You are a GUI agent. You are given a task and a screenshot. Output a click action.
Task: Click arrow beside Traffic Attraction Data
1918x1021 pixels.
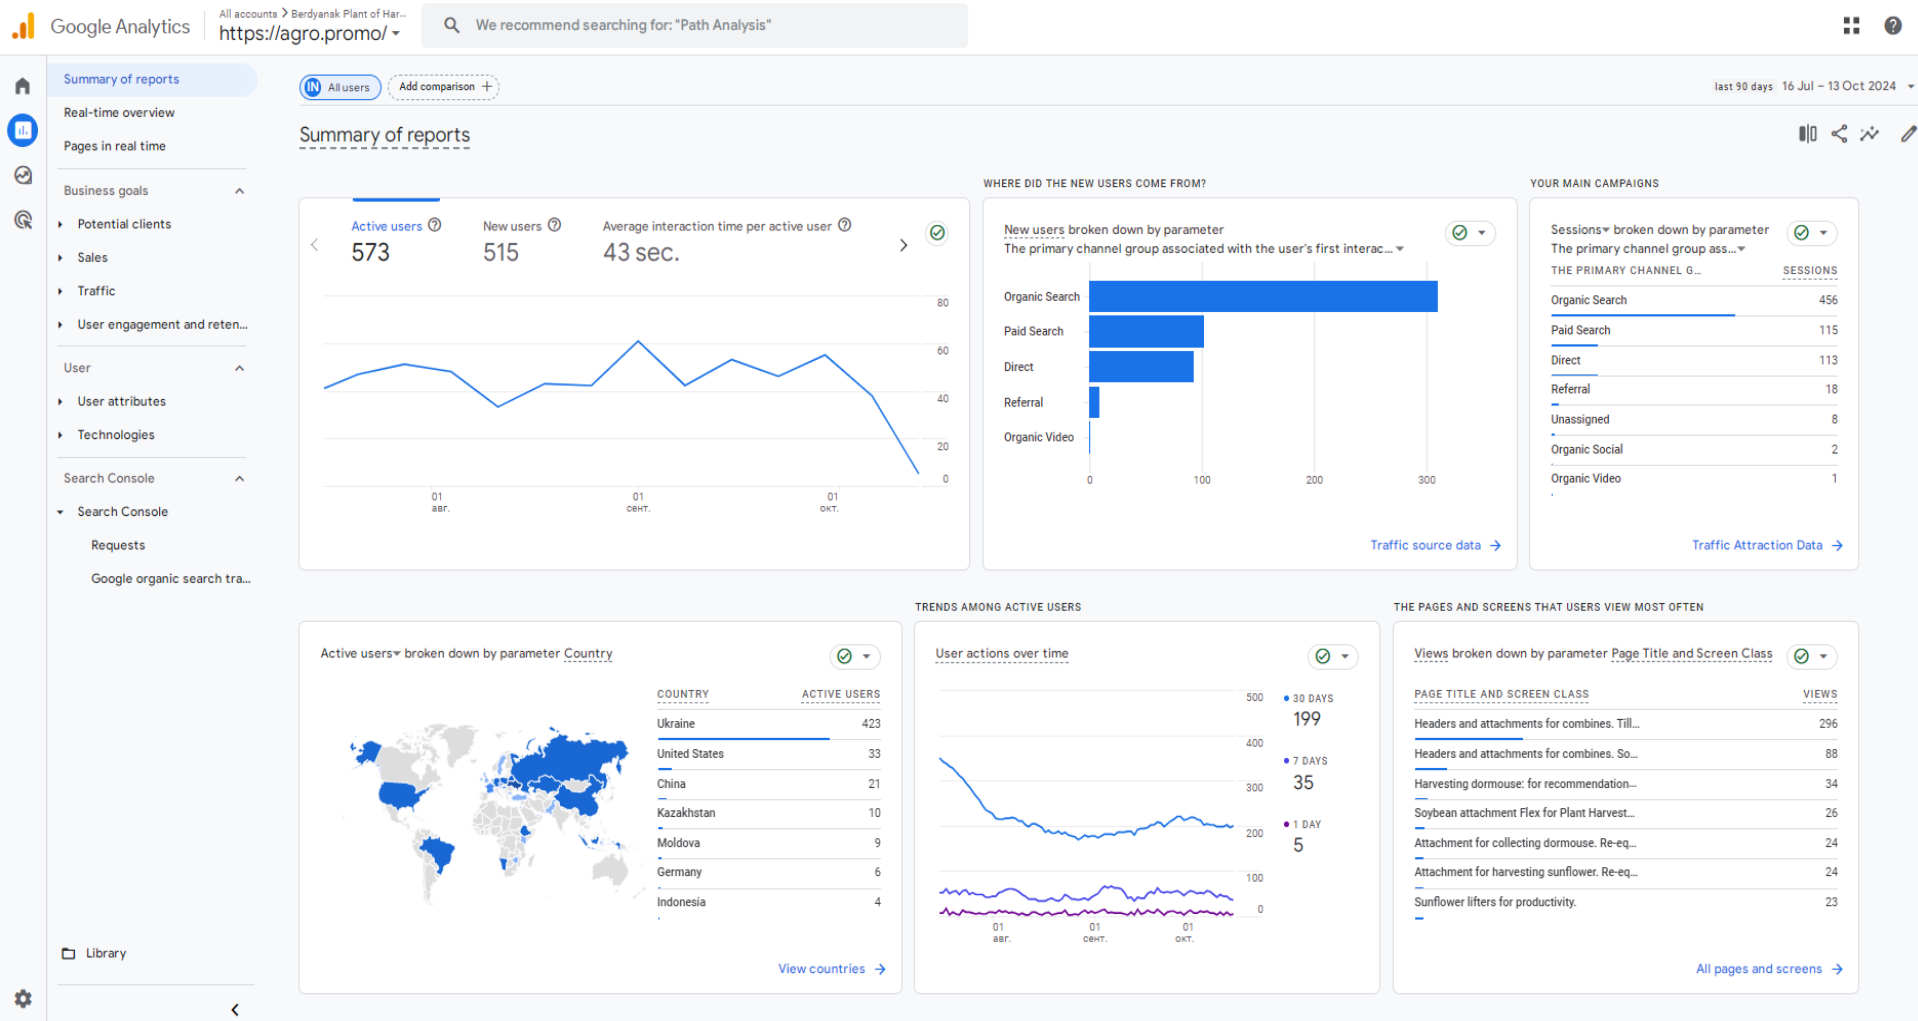tap(1837, 545)
